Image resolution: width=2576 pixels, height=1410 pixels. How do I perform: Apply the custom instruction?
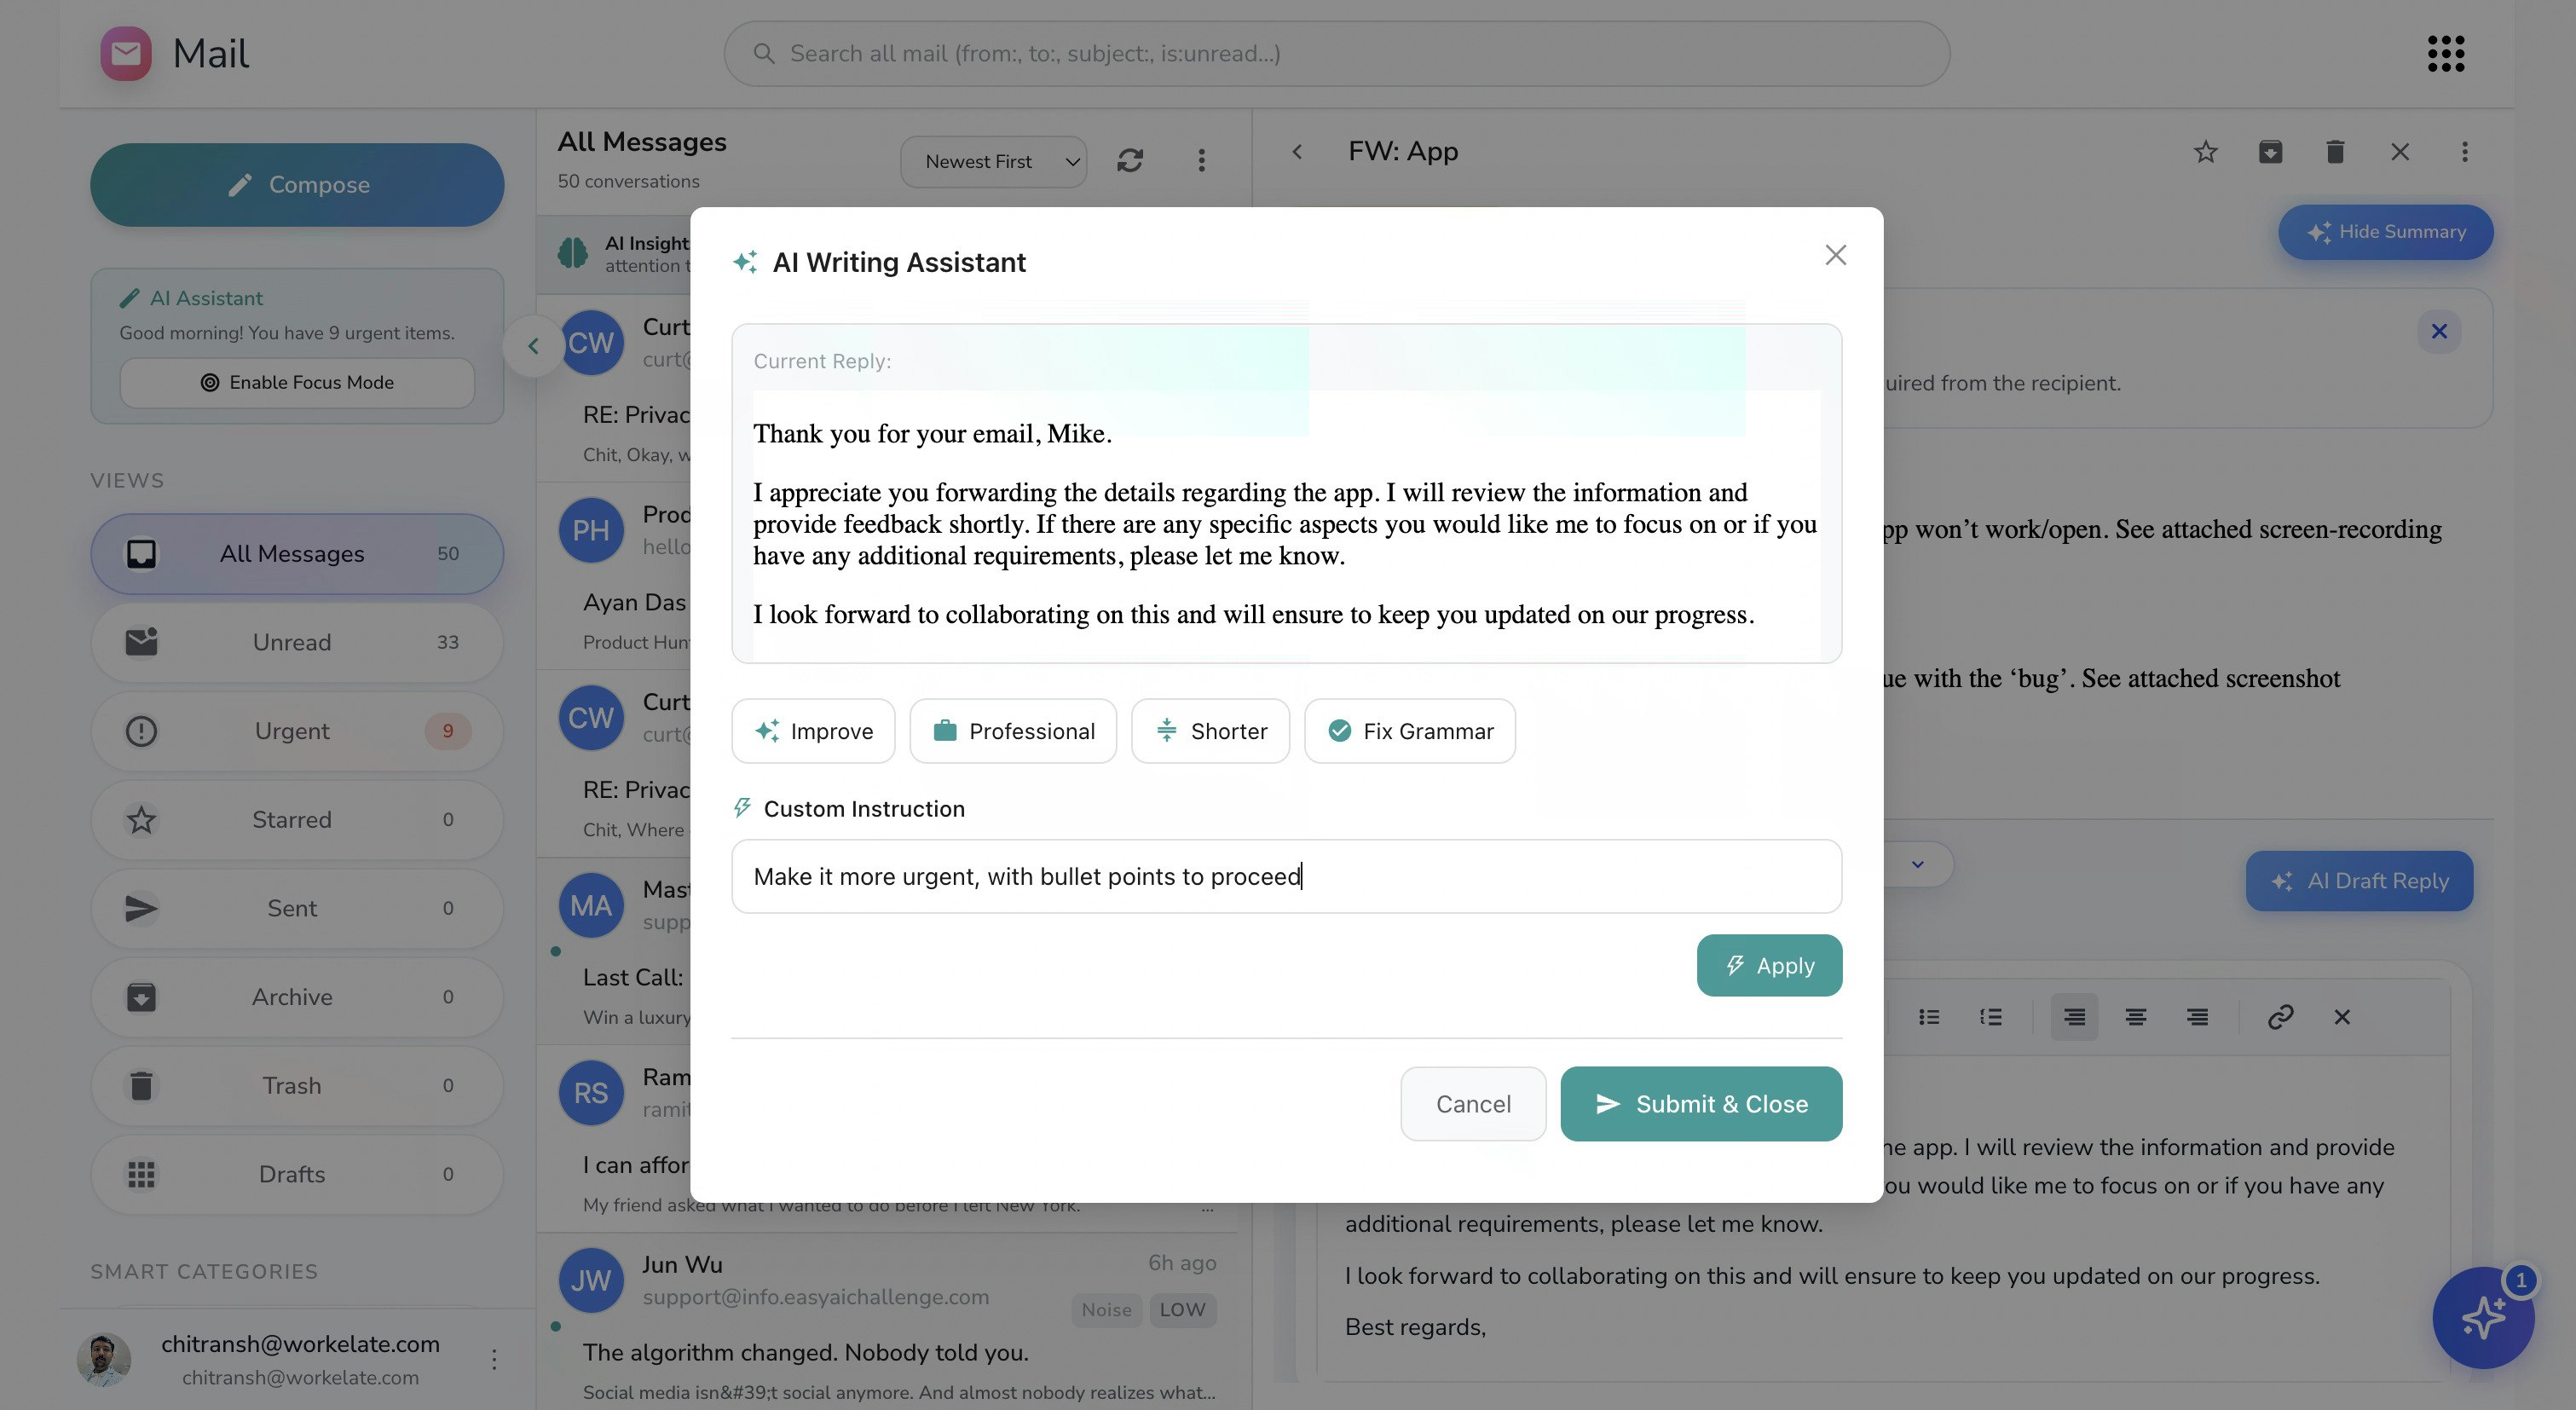[x=1768, y=965]
